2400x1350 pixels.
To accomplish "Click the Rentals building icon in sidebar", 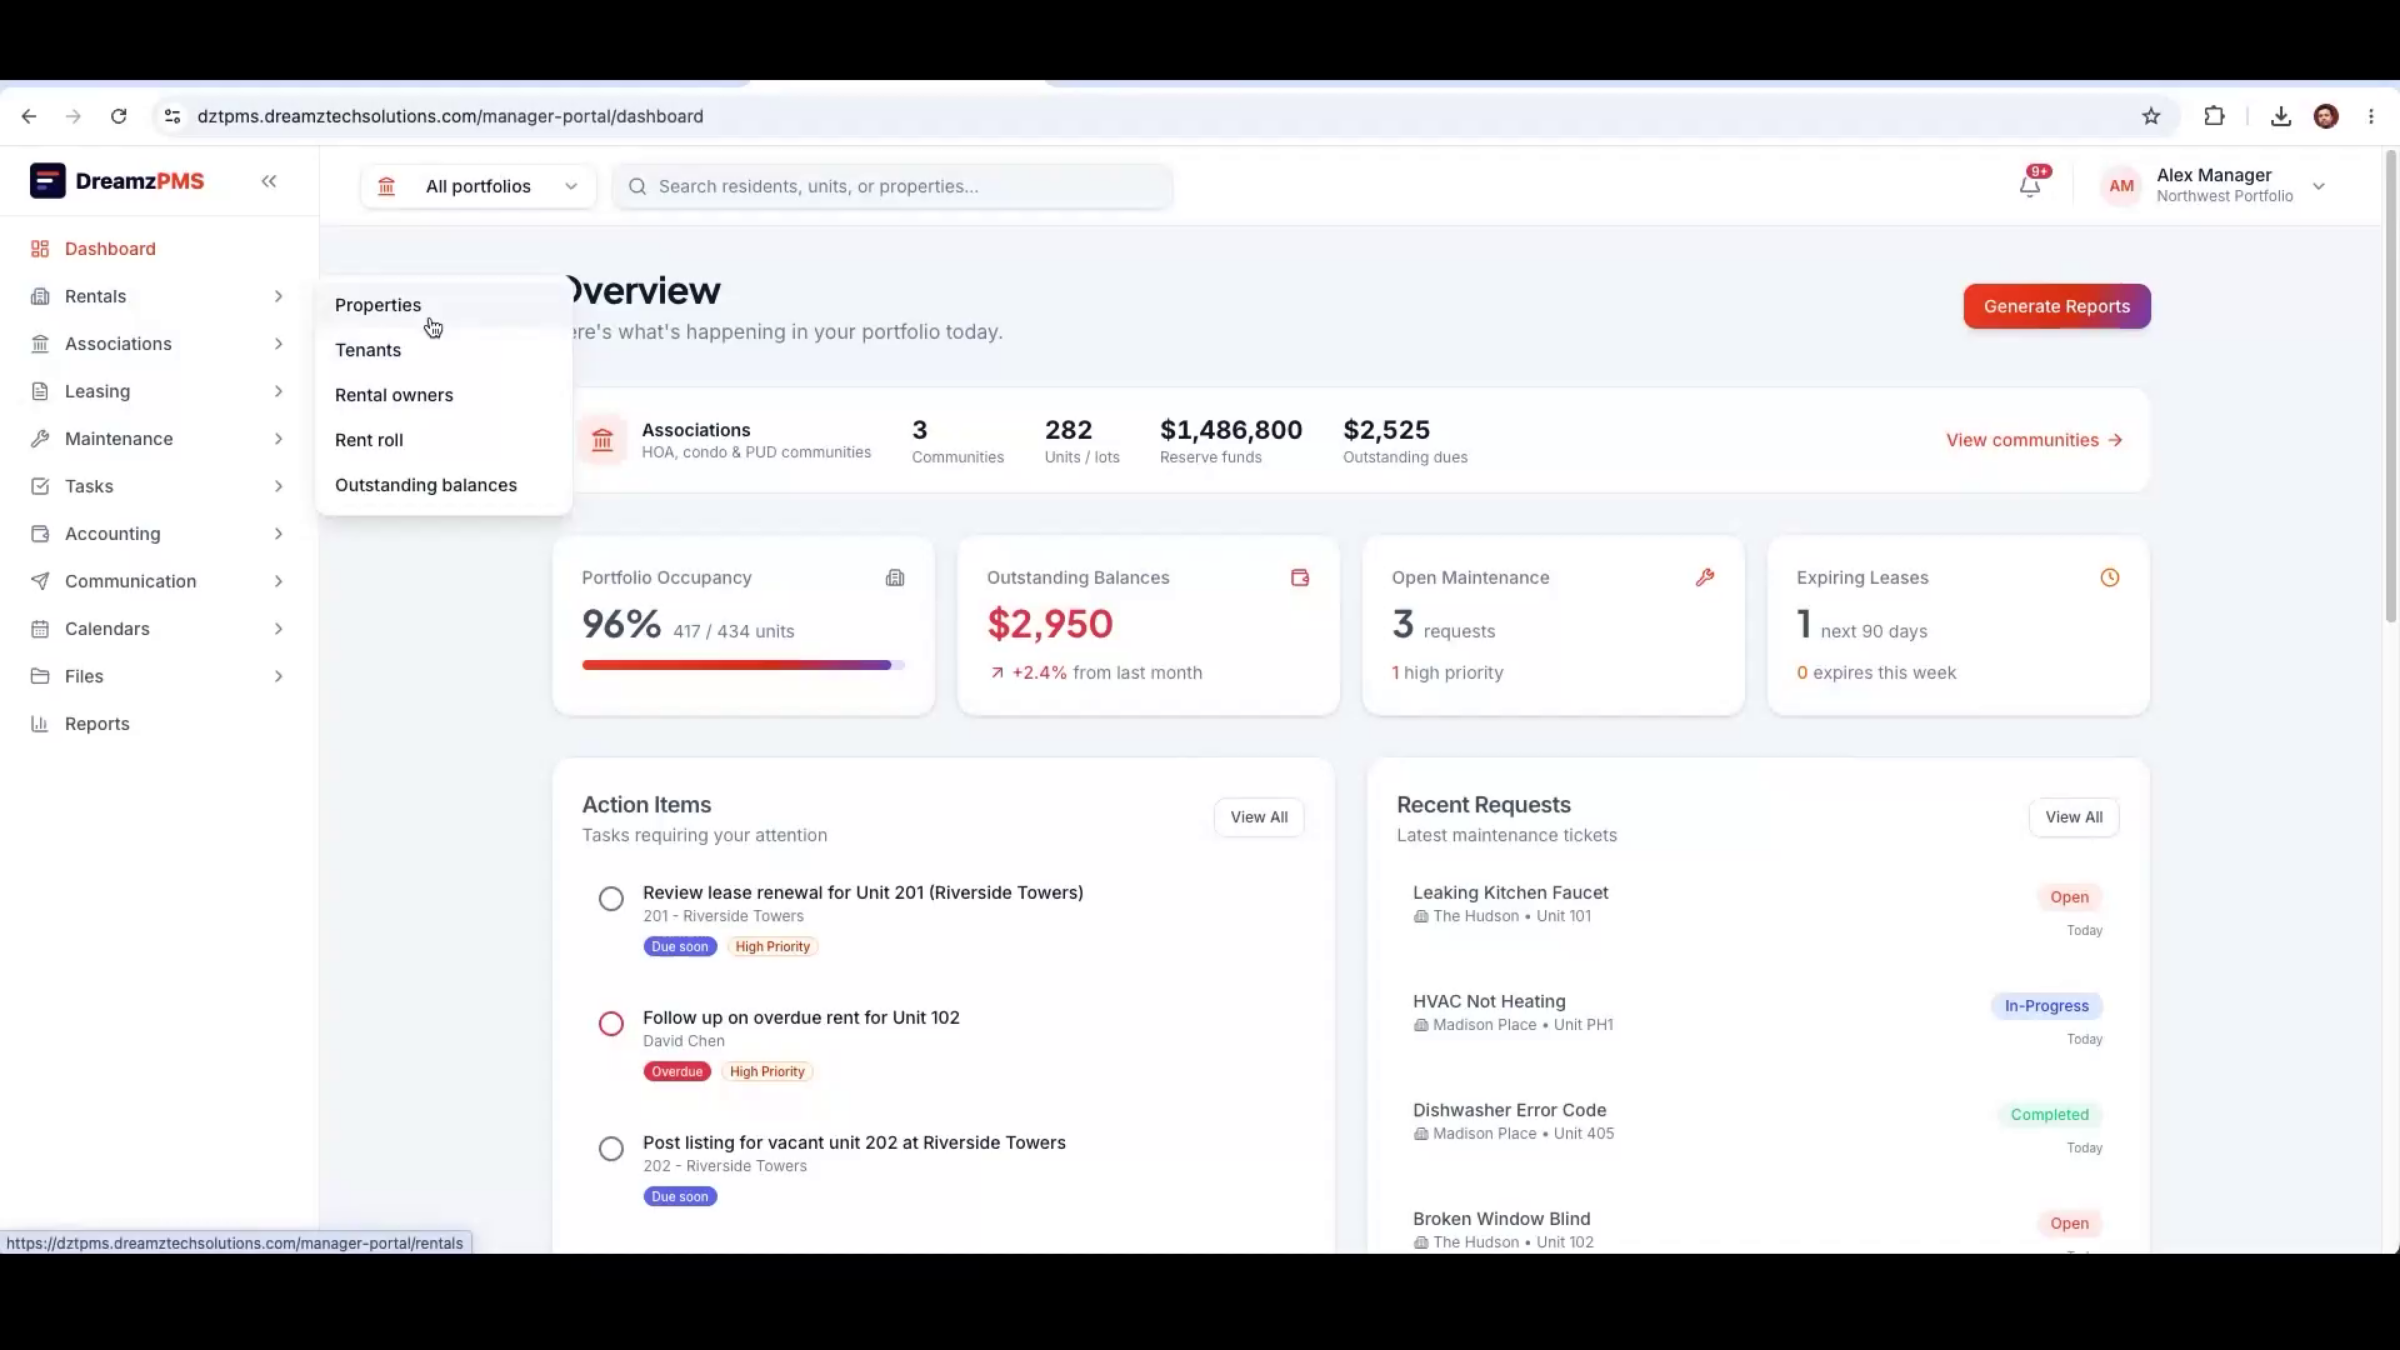I will [40, 296].
